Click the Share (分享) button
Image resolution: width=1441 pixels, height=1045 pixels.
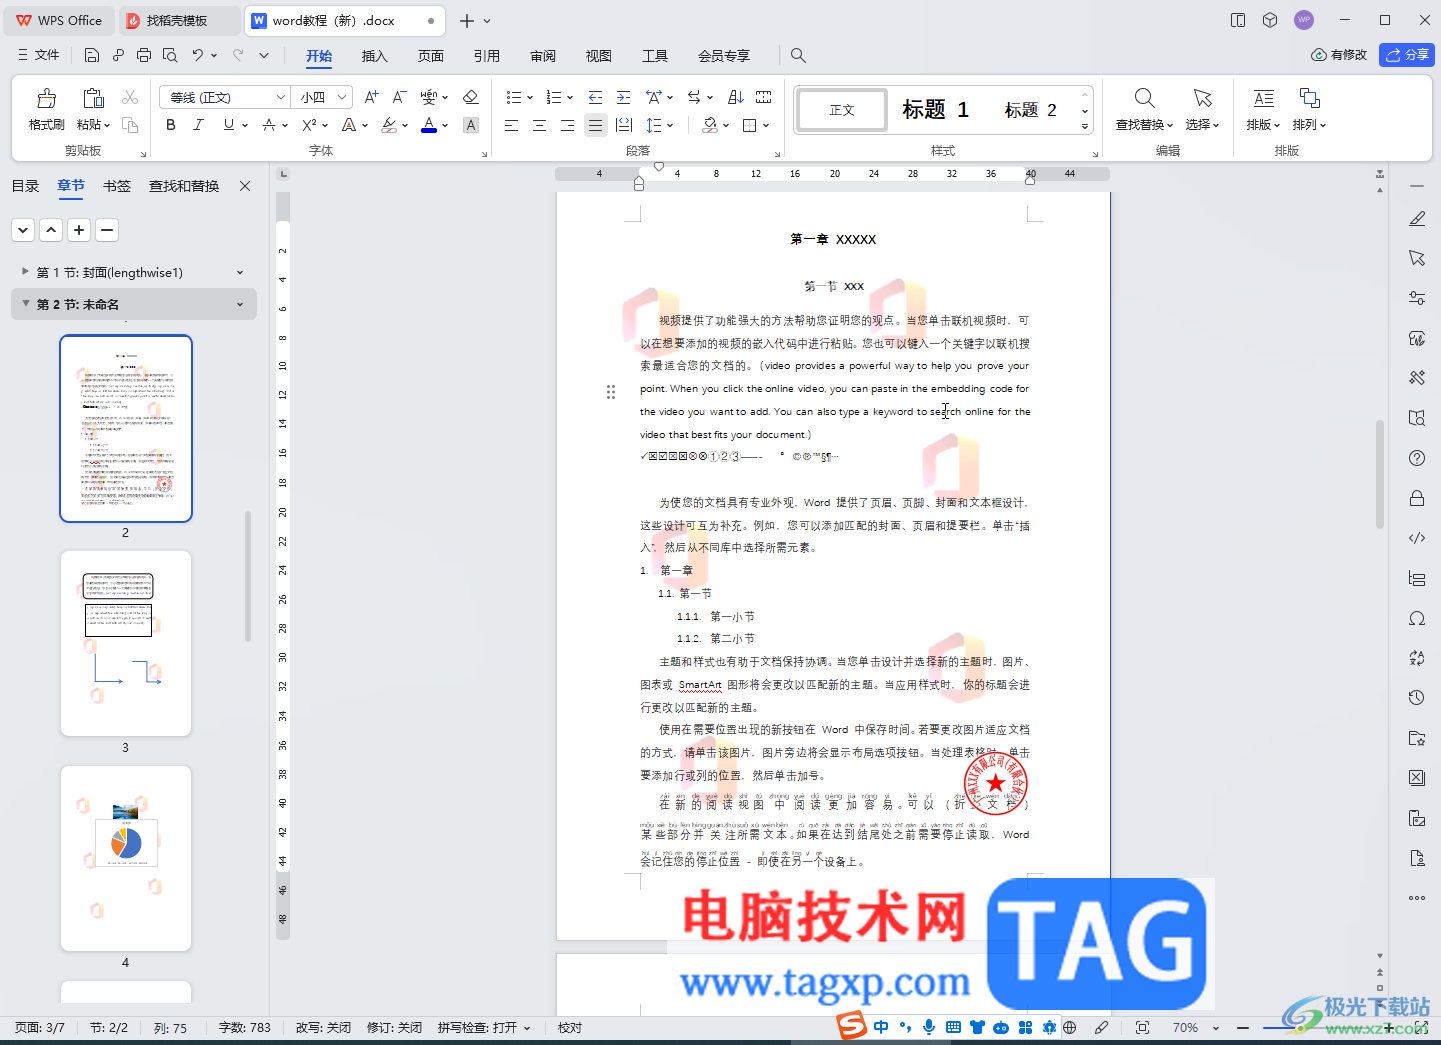[x=1407, y=55]
